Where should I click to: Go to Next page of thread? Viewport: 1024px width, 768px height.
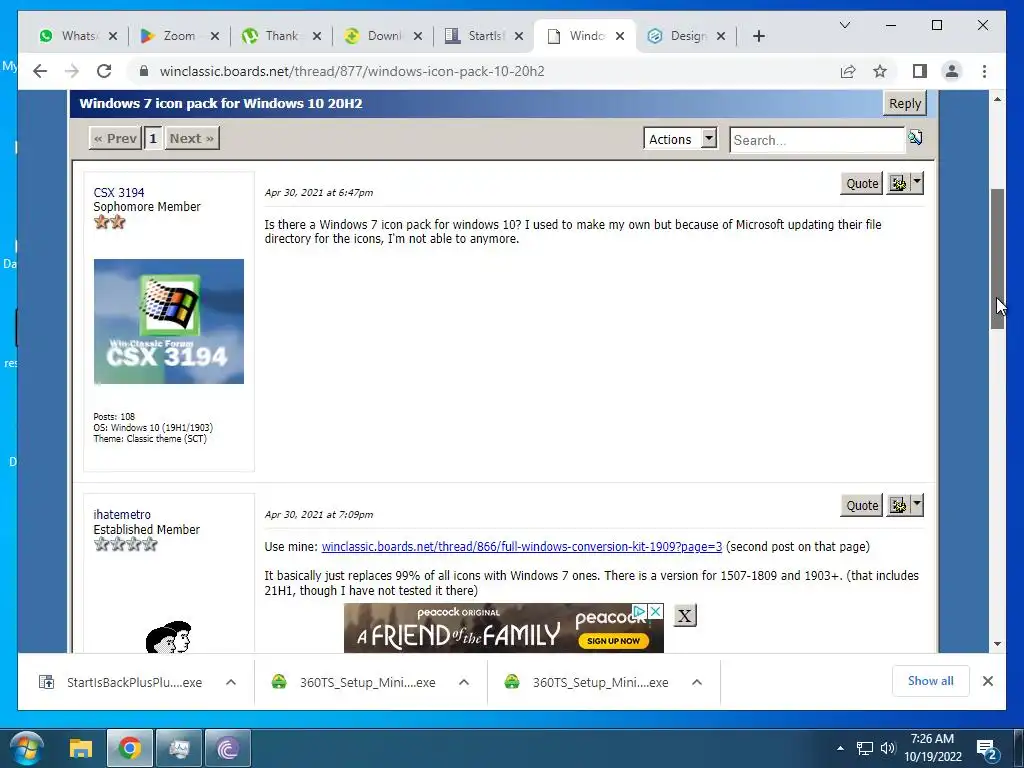(x=191, y=138)
